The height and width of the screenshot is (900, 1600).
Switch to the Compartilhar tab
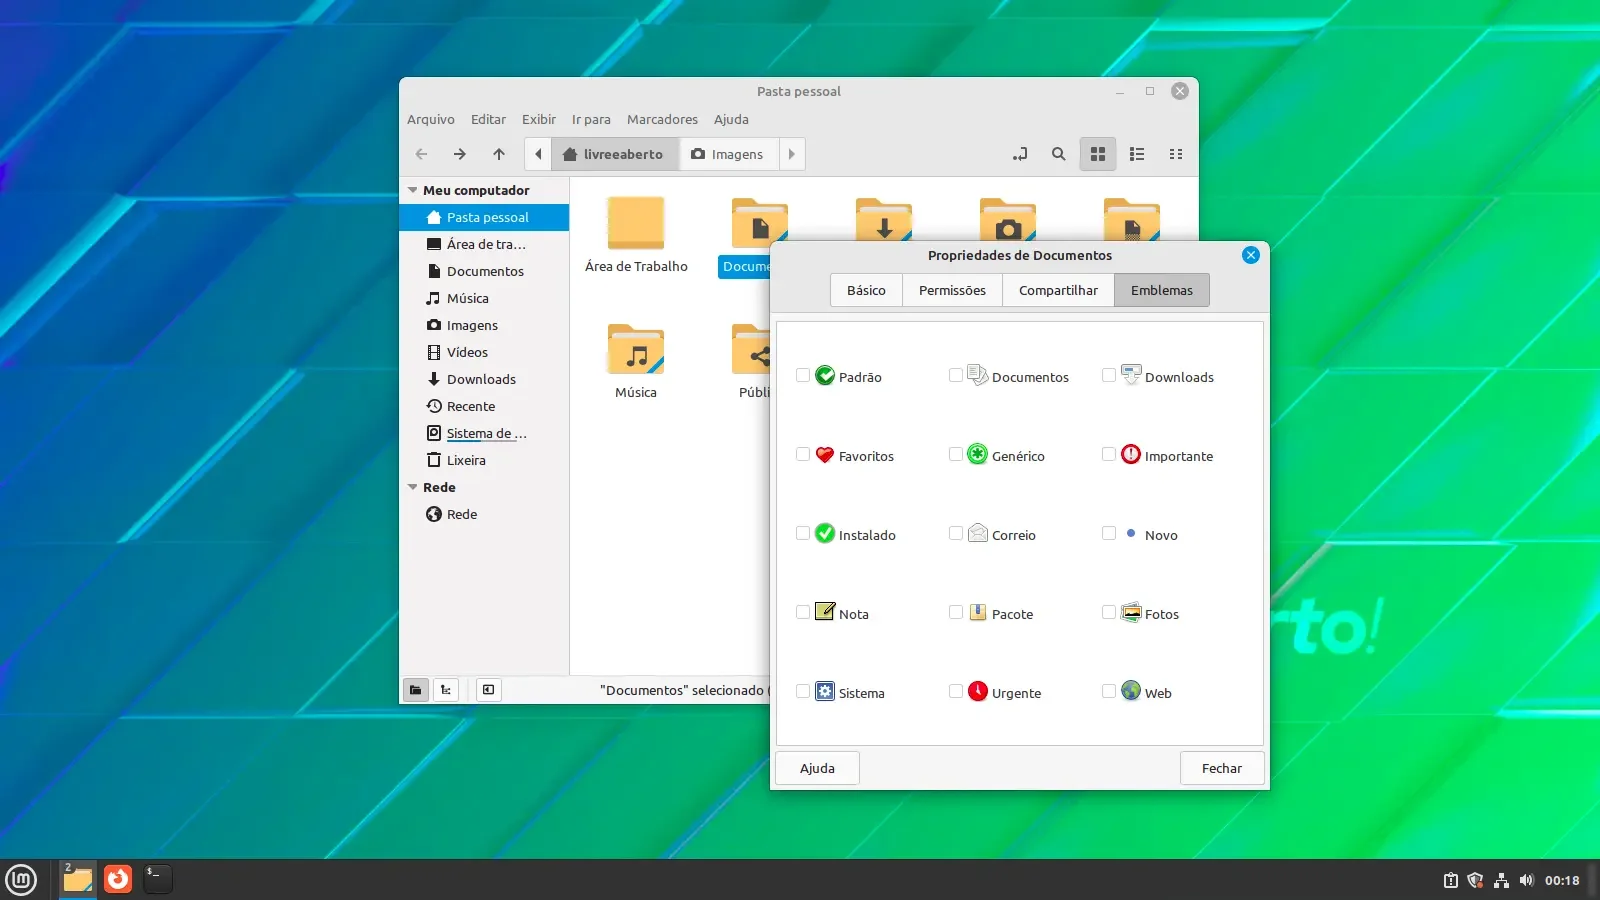(1058, 290)
